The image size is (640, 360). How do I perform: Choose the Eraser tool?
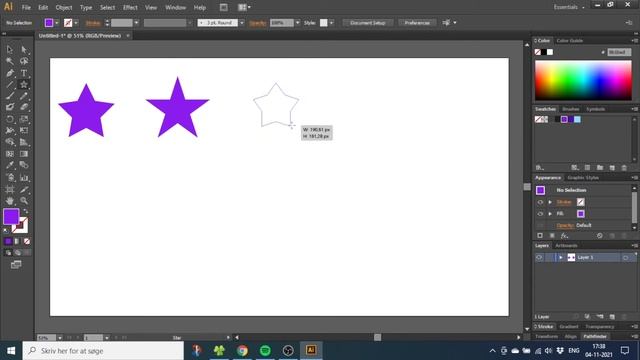coord(24,107)
